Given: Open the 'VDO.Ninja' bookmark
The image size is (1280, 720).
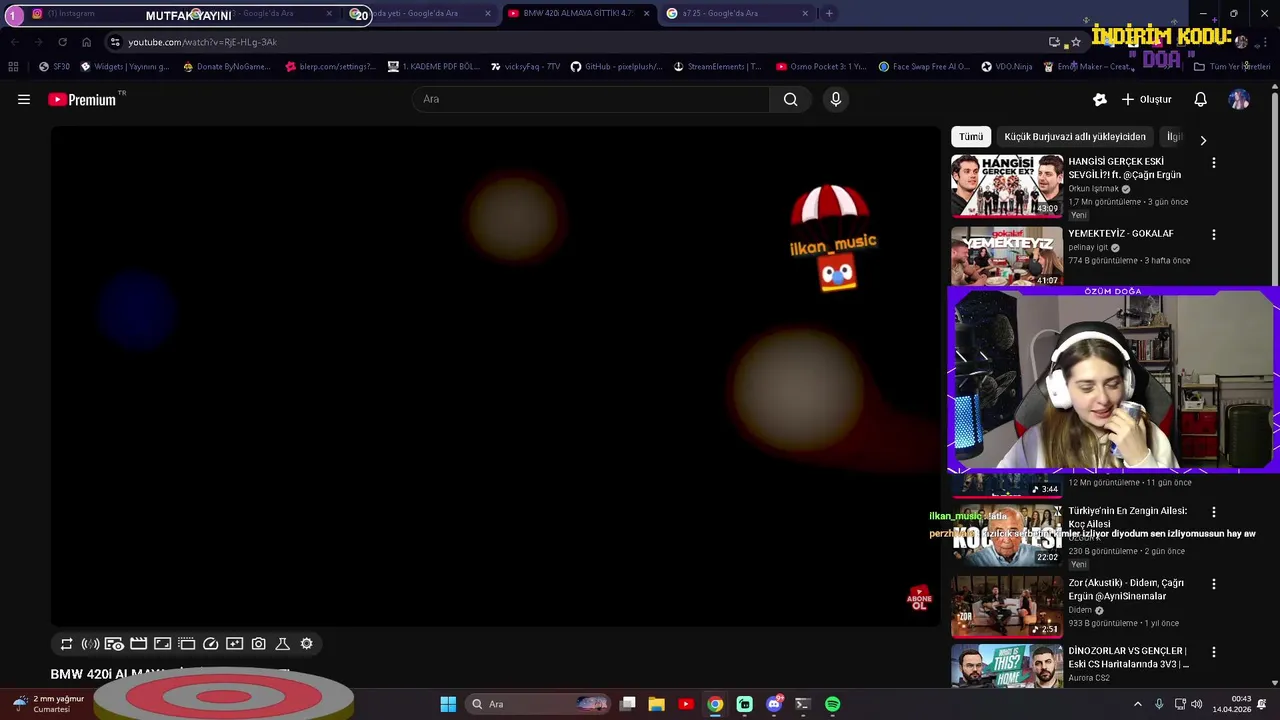Looking at the screenshot, I should click(x=1007, y=67).
